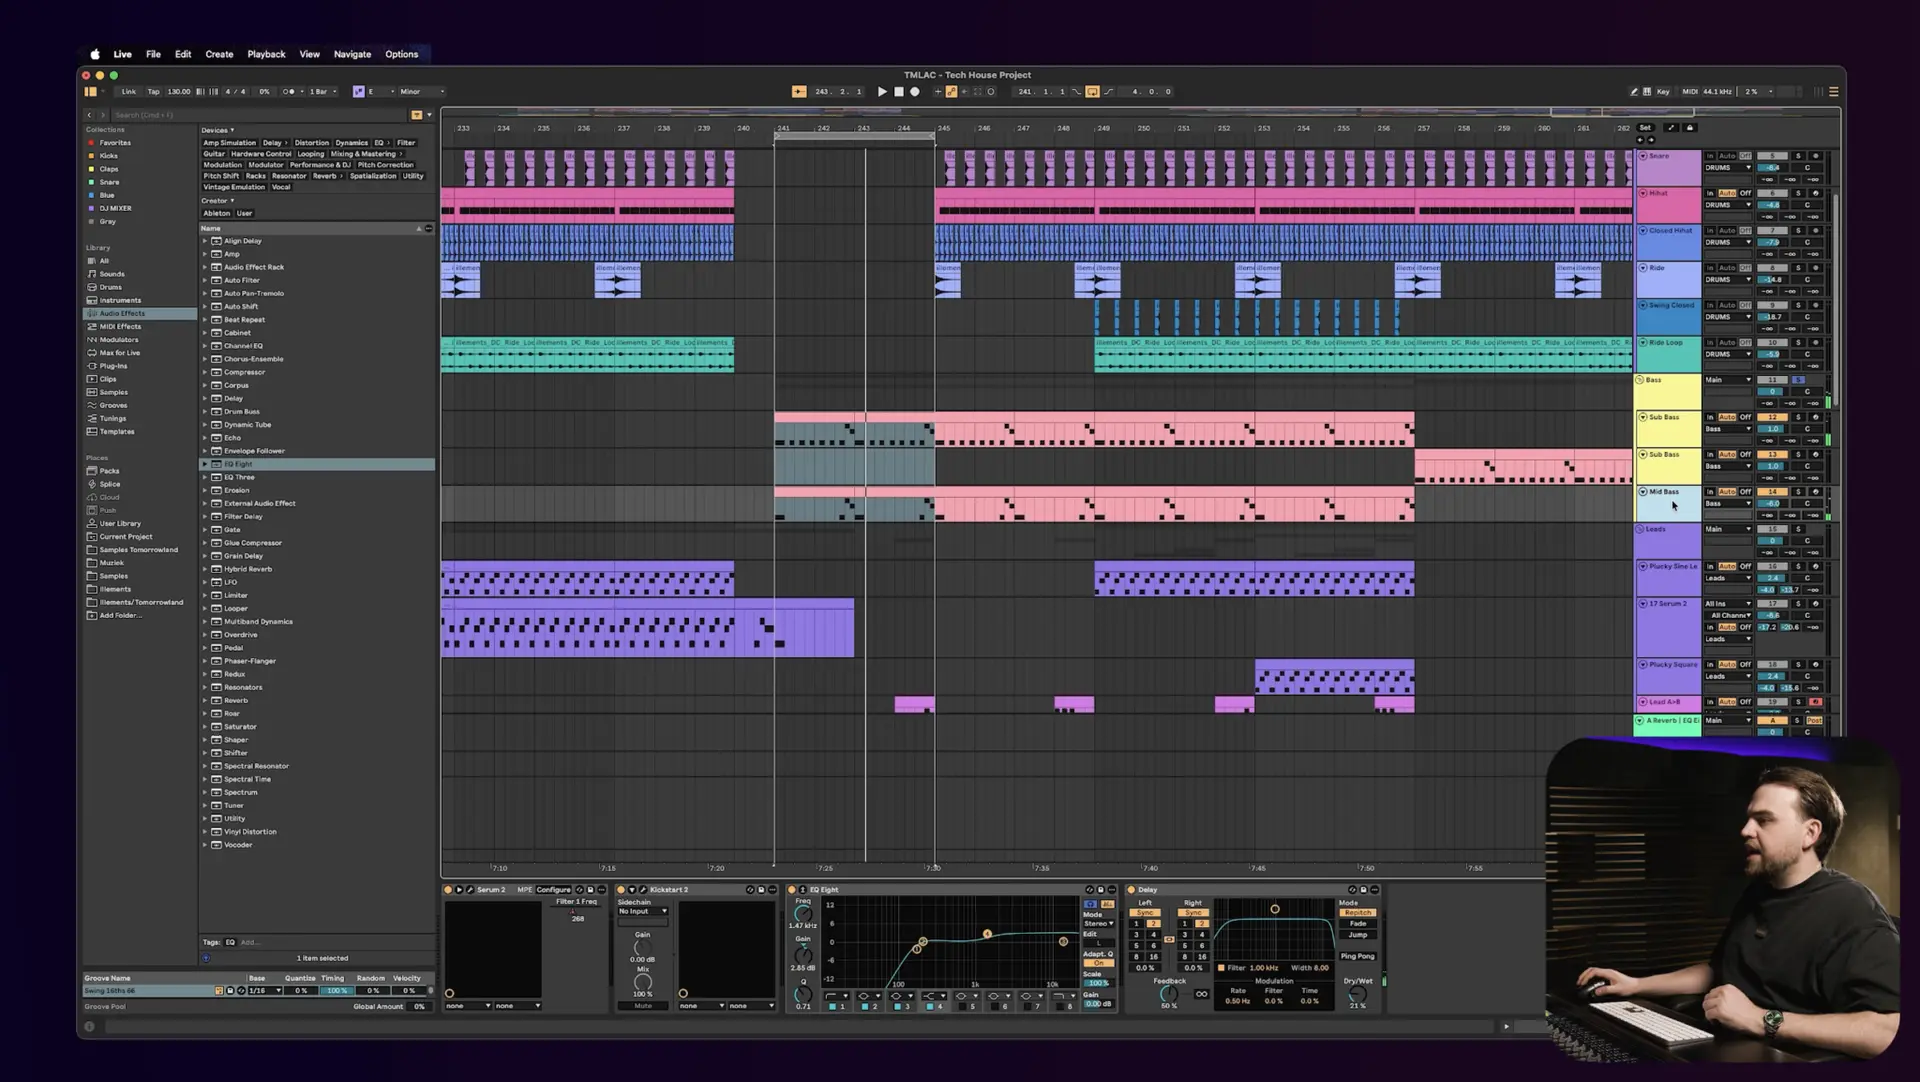The image size is (1920, 1082).
Task: Open the User Library place
Action: tap(120, 523)
